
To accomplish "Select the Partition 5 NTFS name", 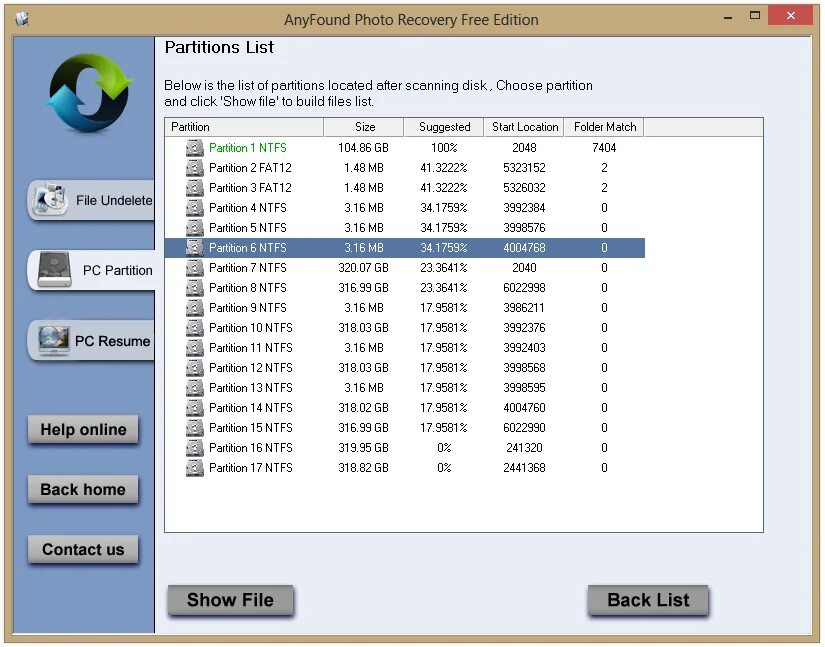I will [248, 228].
